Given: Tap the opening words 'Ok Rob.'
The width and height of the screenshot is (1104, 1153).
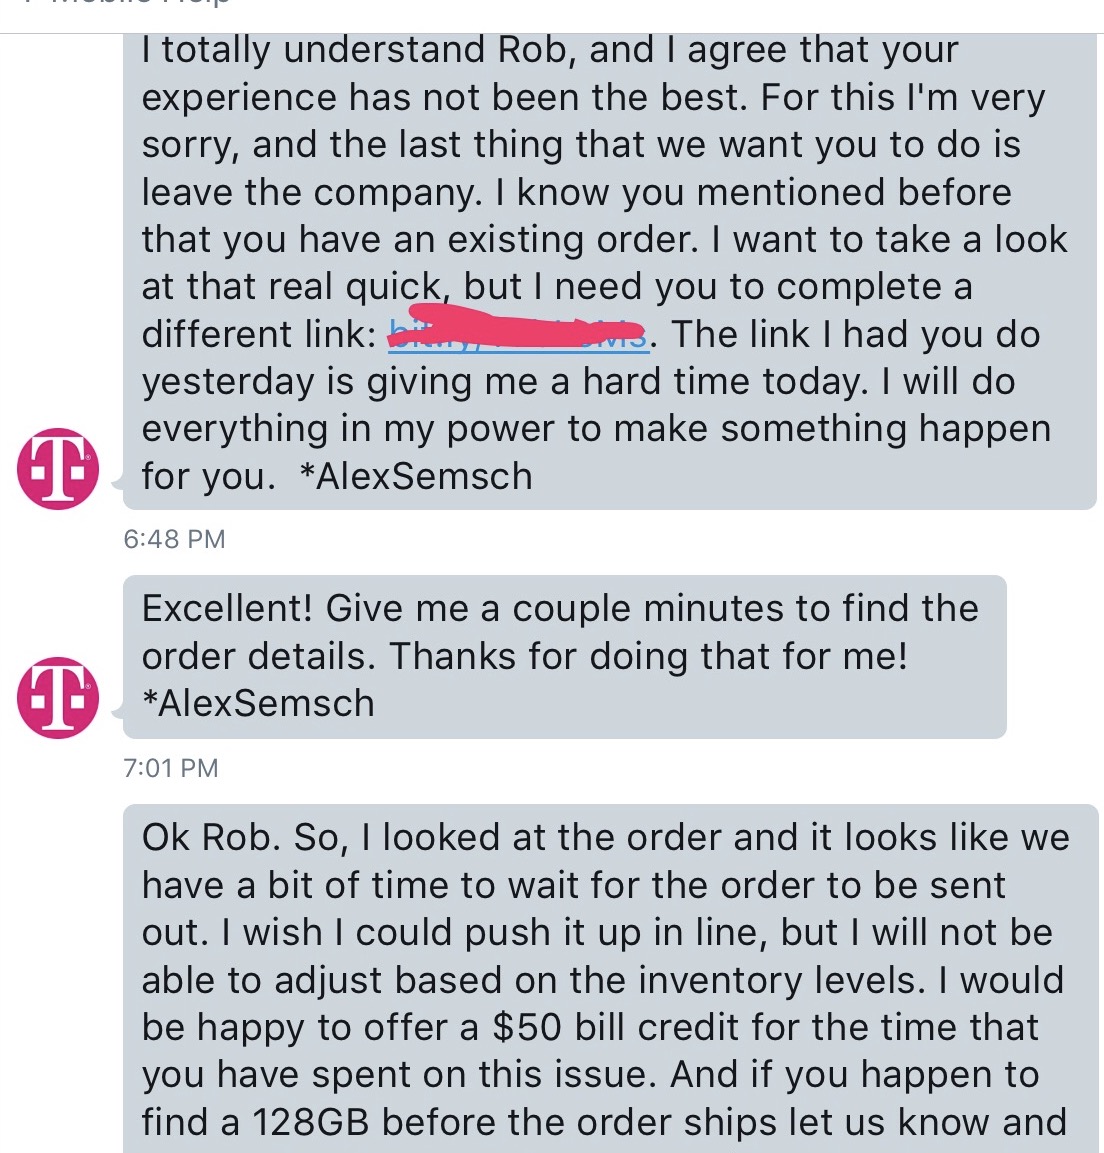Looking at the screenshot, I should pos(211,838).
